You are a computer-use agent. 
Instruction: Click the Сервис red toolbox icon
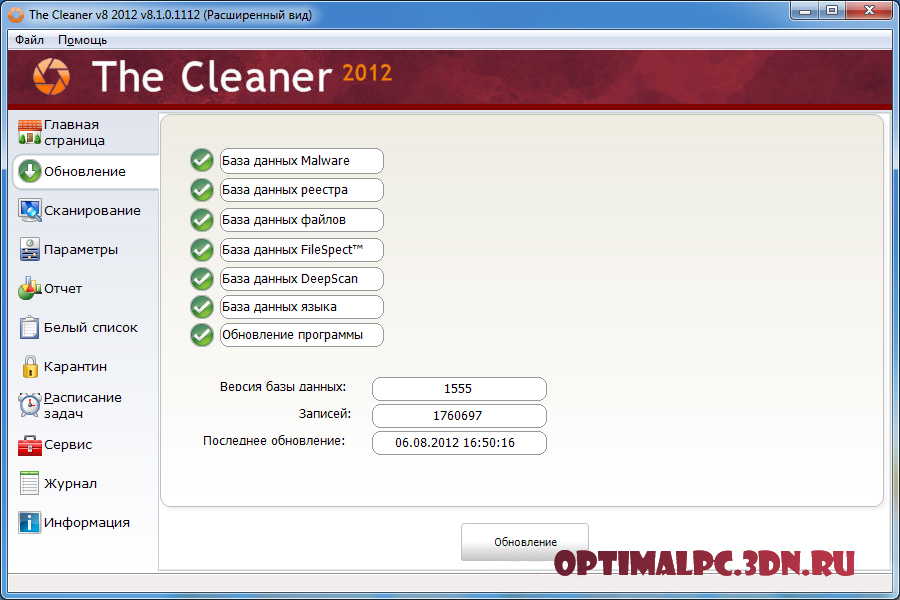tap(30, 445)
